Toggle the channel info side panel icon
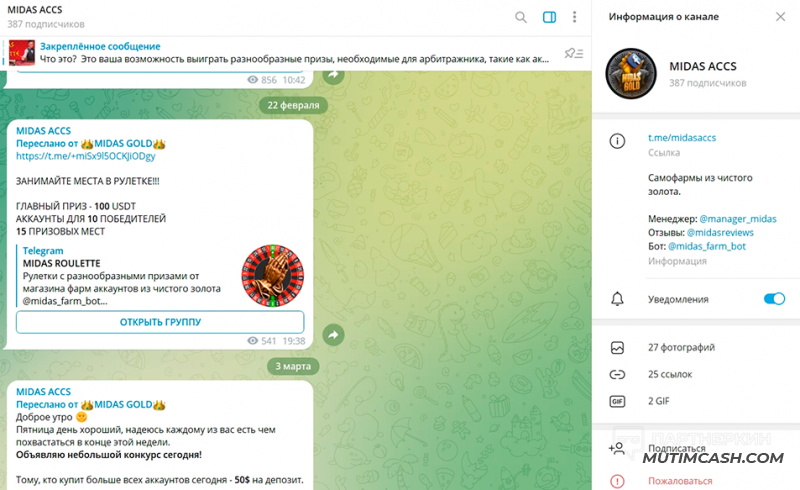 coord(549,17)
